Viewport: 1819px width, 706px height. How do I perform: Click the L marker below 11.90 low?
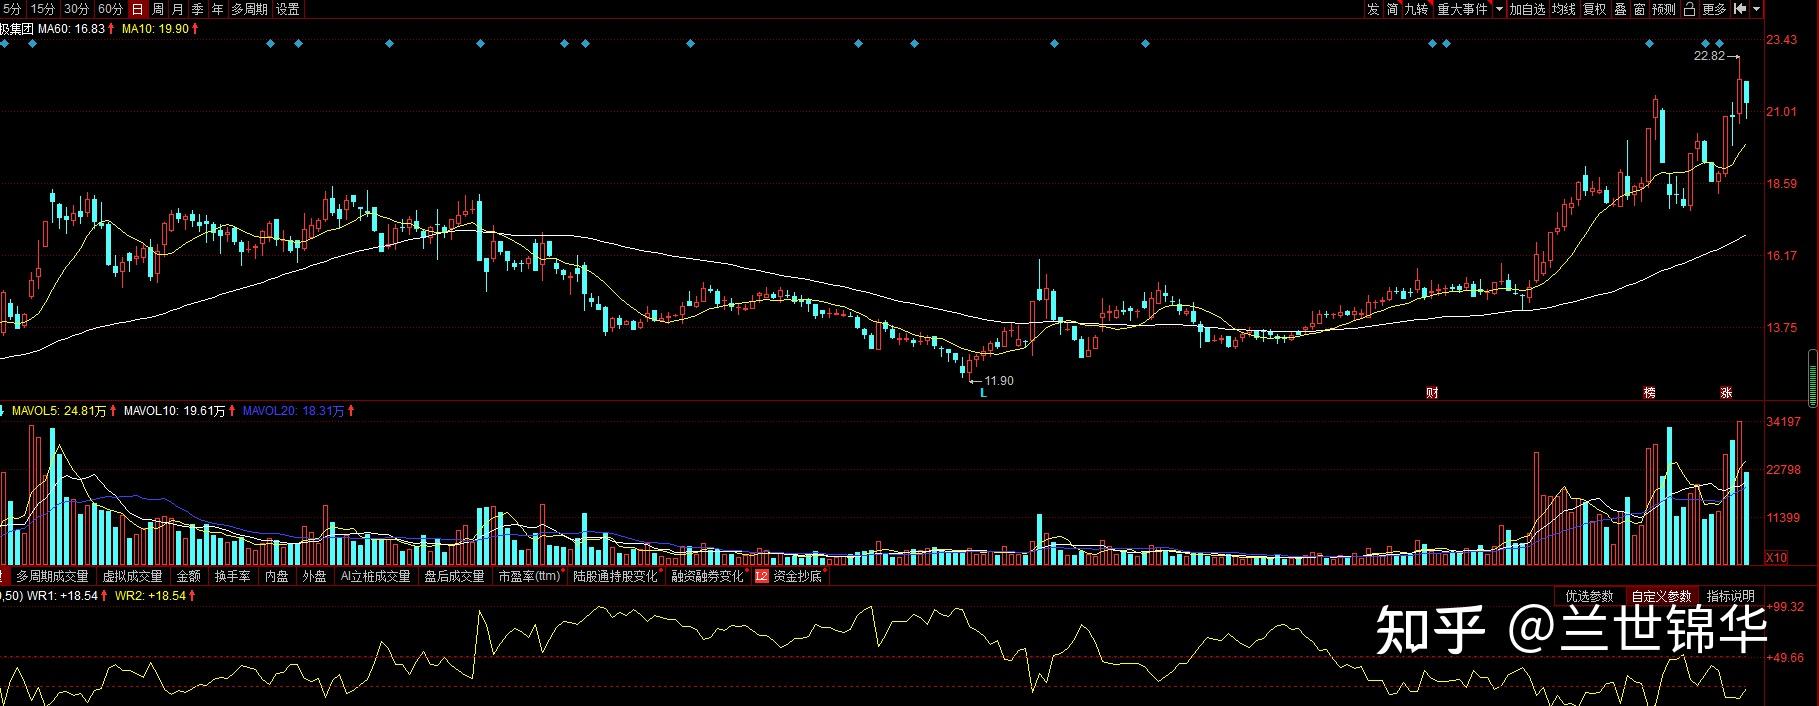coord(983,394)
